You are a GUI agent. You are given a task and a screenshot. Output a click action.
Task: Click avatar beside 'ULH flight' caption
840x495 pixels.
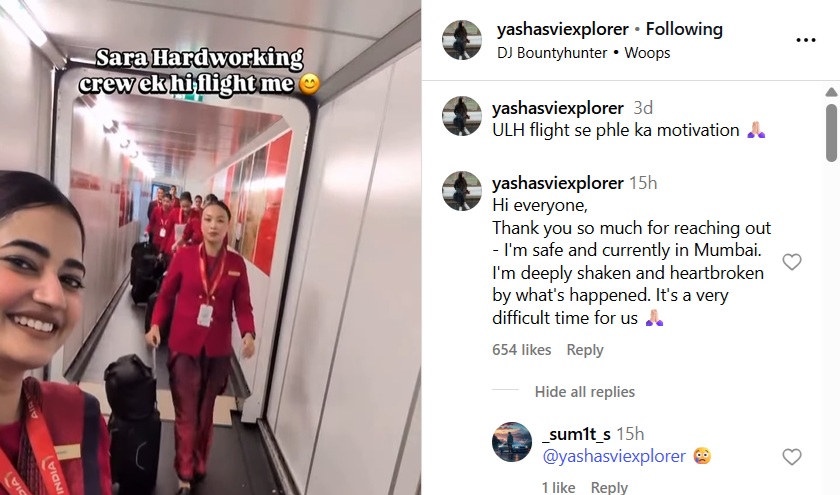tap(462, 116)
